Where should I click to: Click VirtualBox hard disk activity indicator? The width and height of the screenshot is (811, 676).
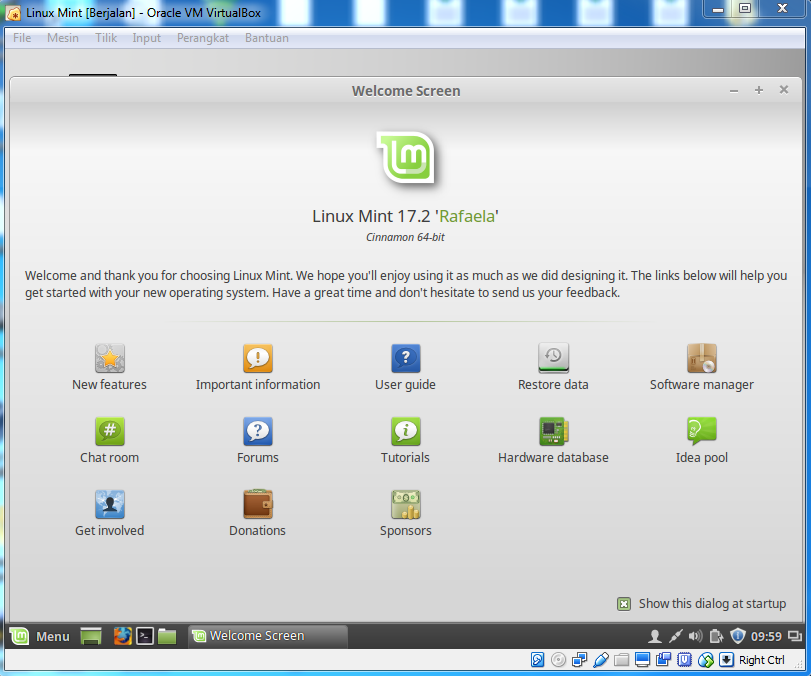(537, 660)
